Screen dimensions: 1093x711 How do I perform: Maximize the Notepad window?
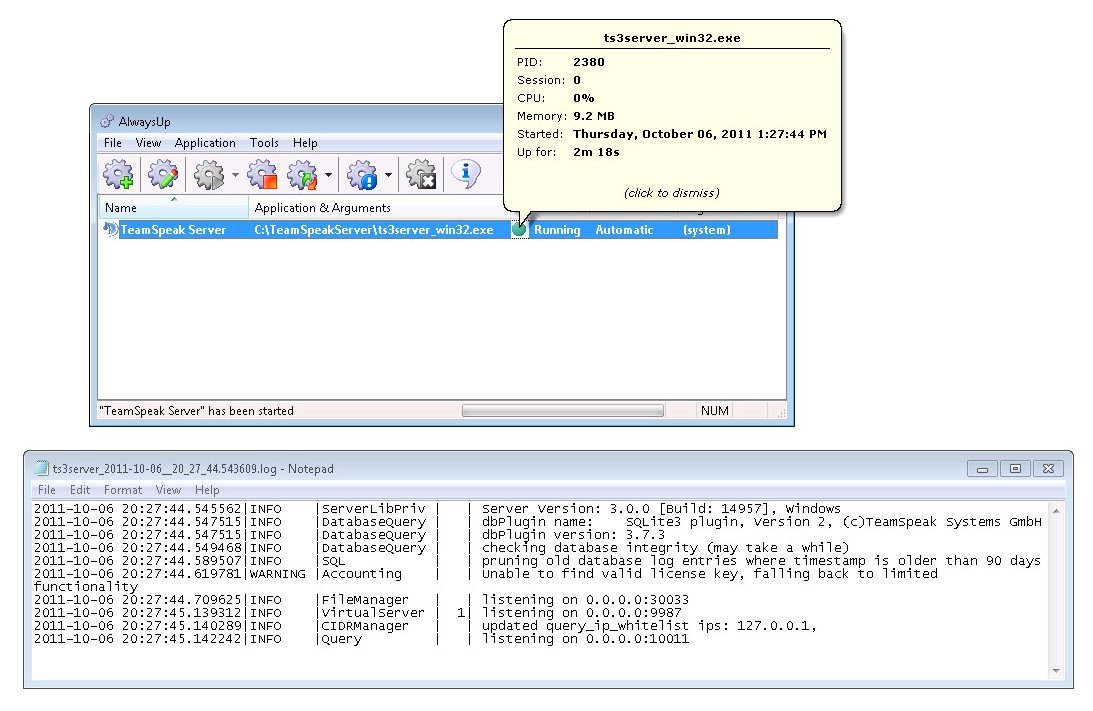(x=1015, y=468)
